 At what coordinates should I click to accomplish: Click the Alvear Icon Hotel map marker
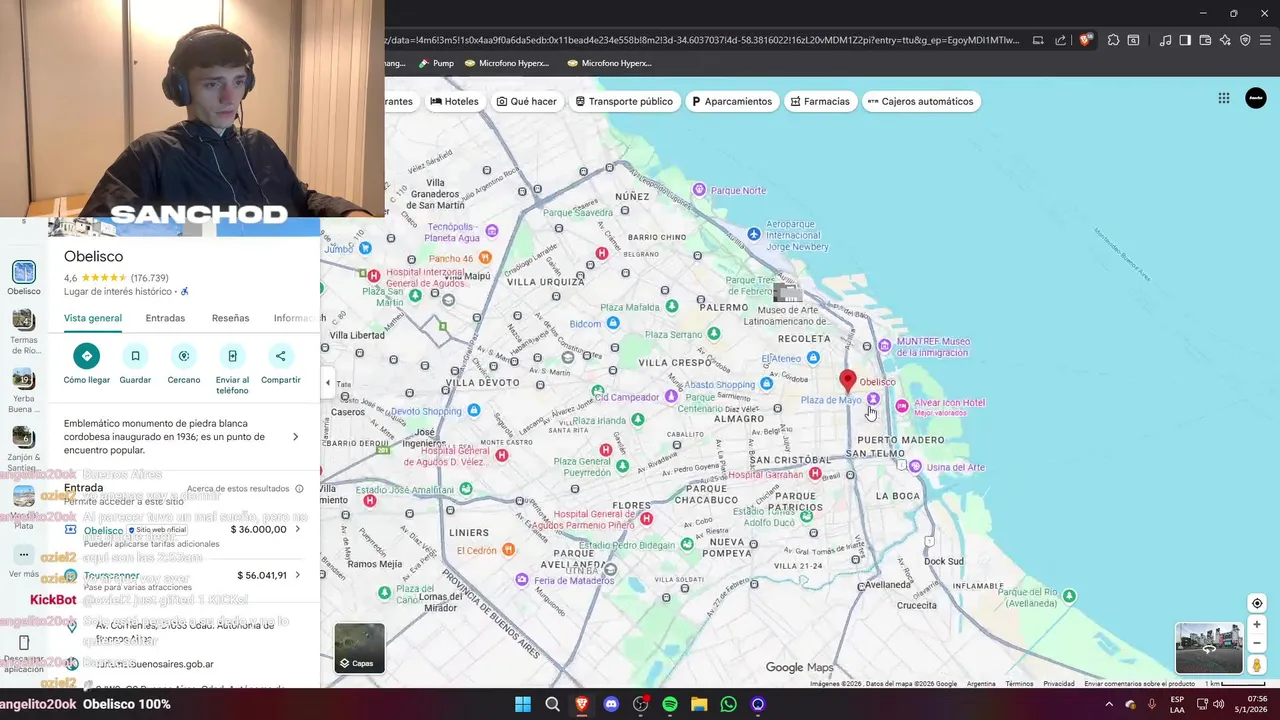click(x=902, y=405)
